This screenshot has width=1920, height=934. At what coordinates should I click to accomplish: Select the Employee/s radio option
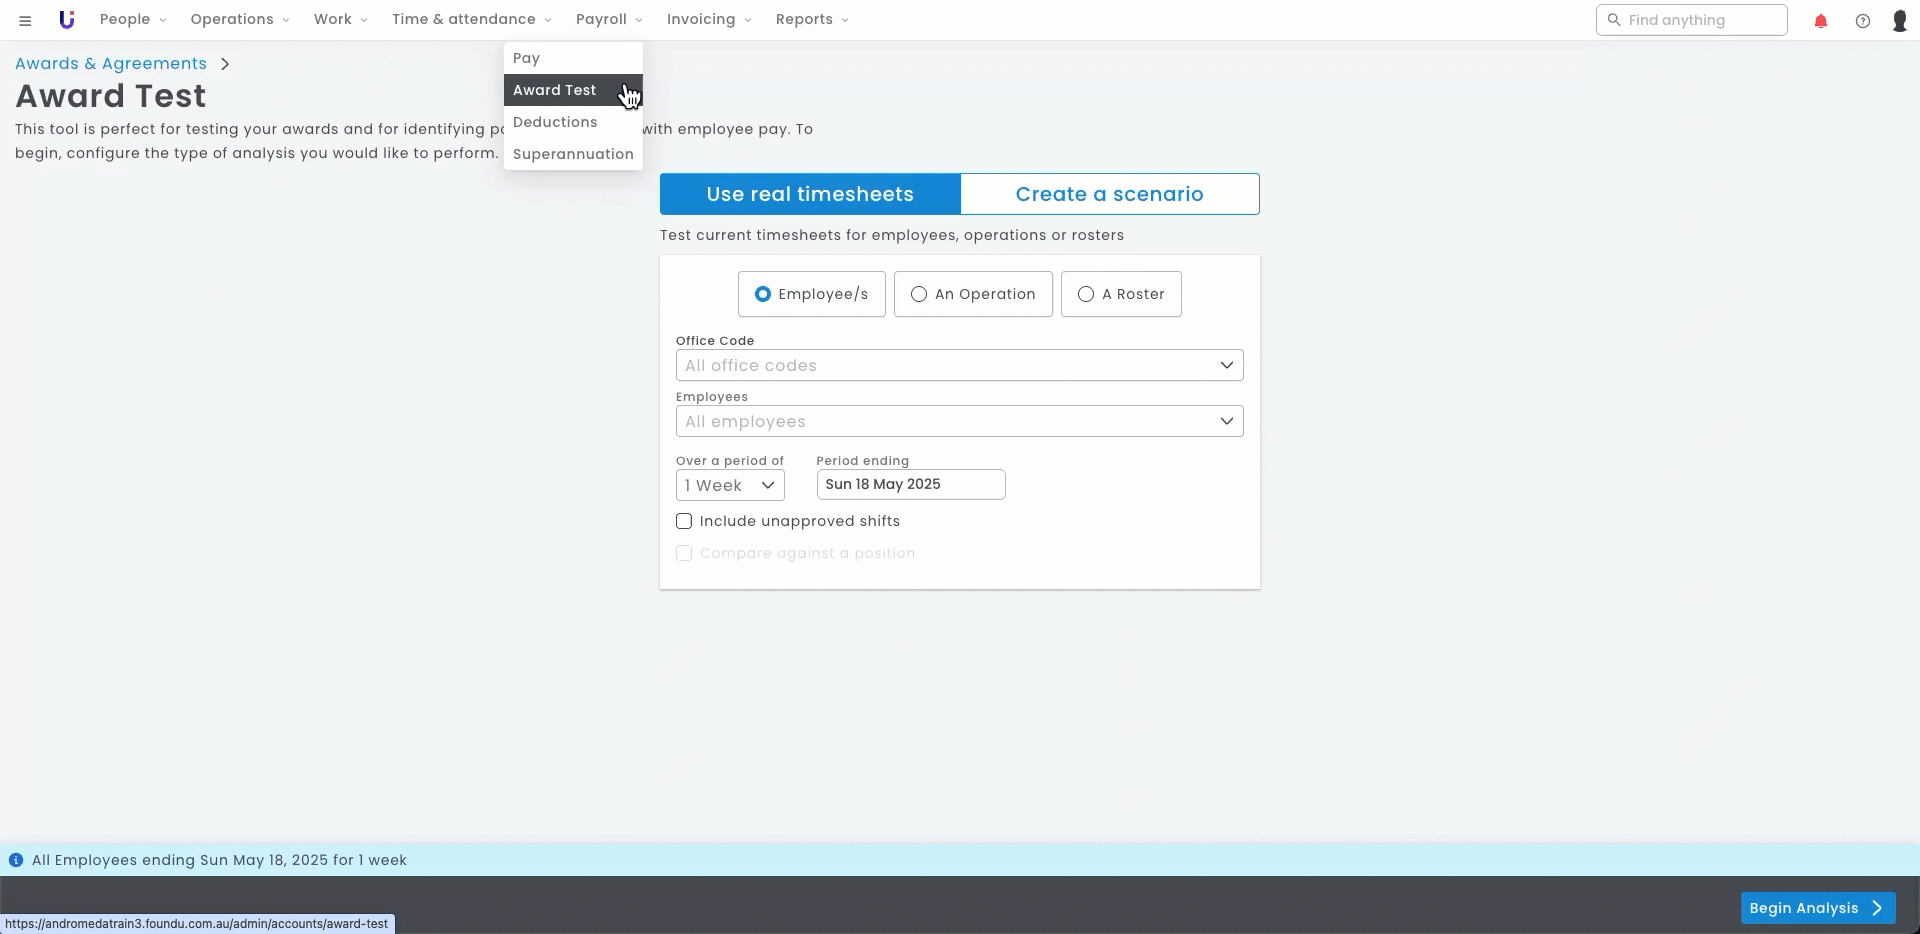click(763, 294)
